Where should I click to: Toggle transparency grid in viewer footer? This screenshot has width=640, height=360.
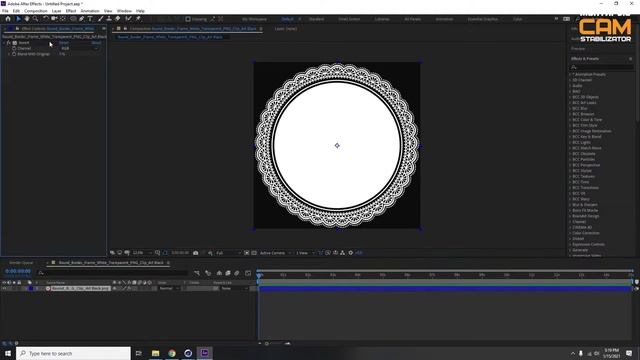(254, 253)
